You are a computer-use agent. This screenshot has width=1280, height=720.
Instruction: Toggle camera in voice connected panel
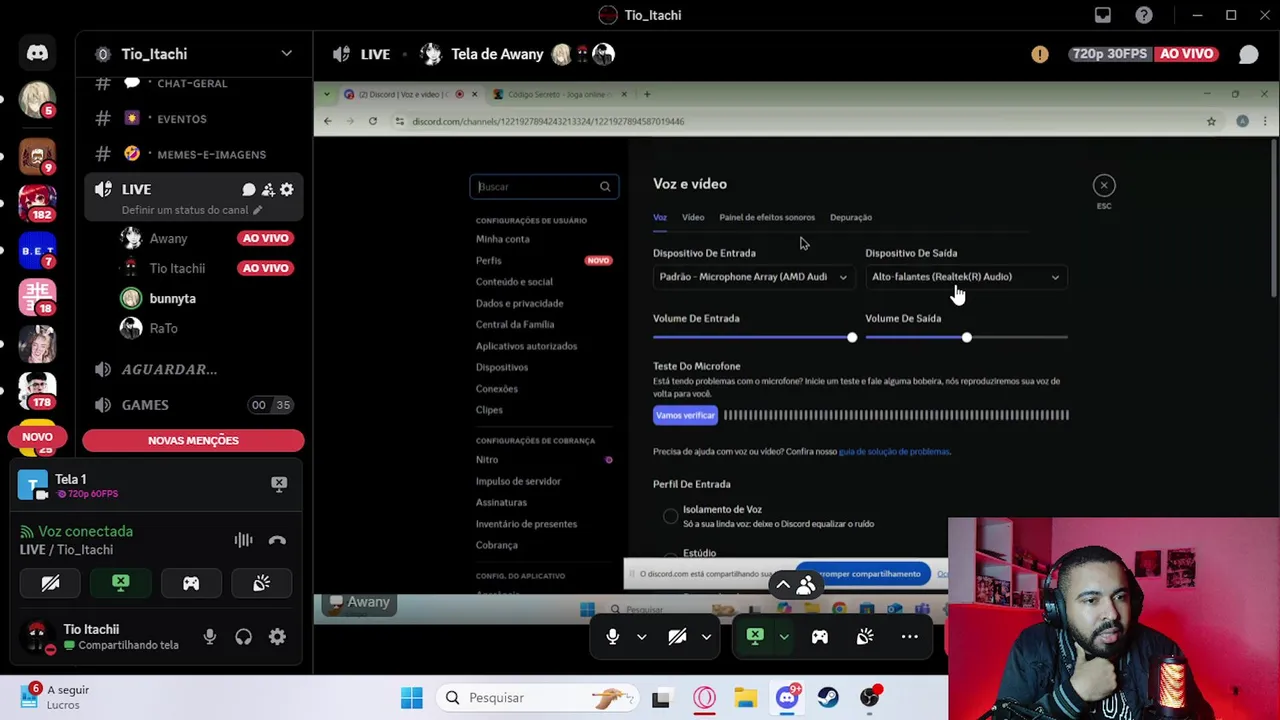point(51,583)
